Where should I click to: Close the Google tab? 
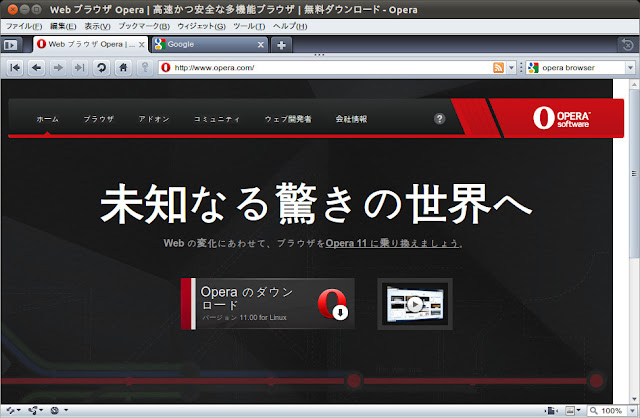(261, 44)
